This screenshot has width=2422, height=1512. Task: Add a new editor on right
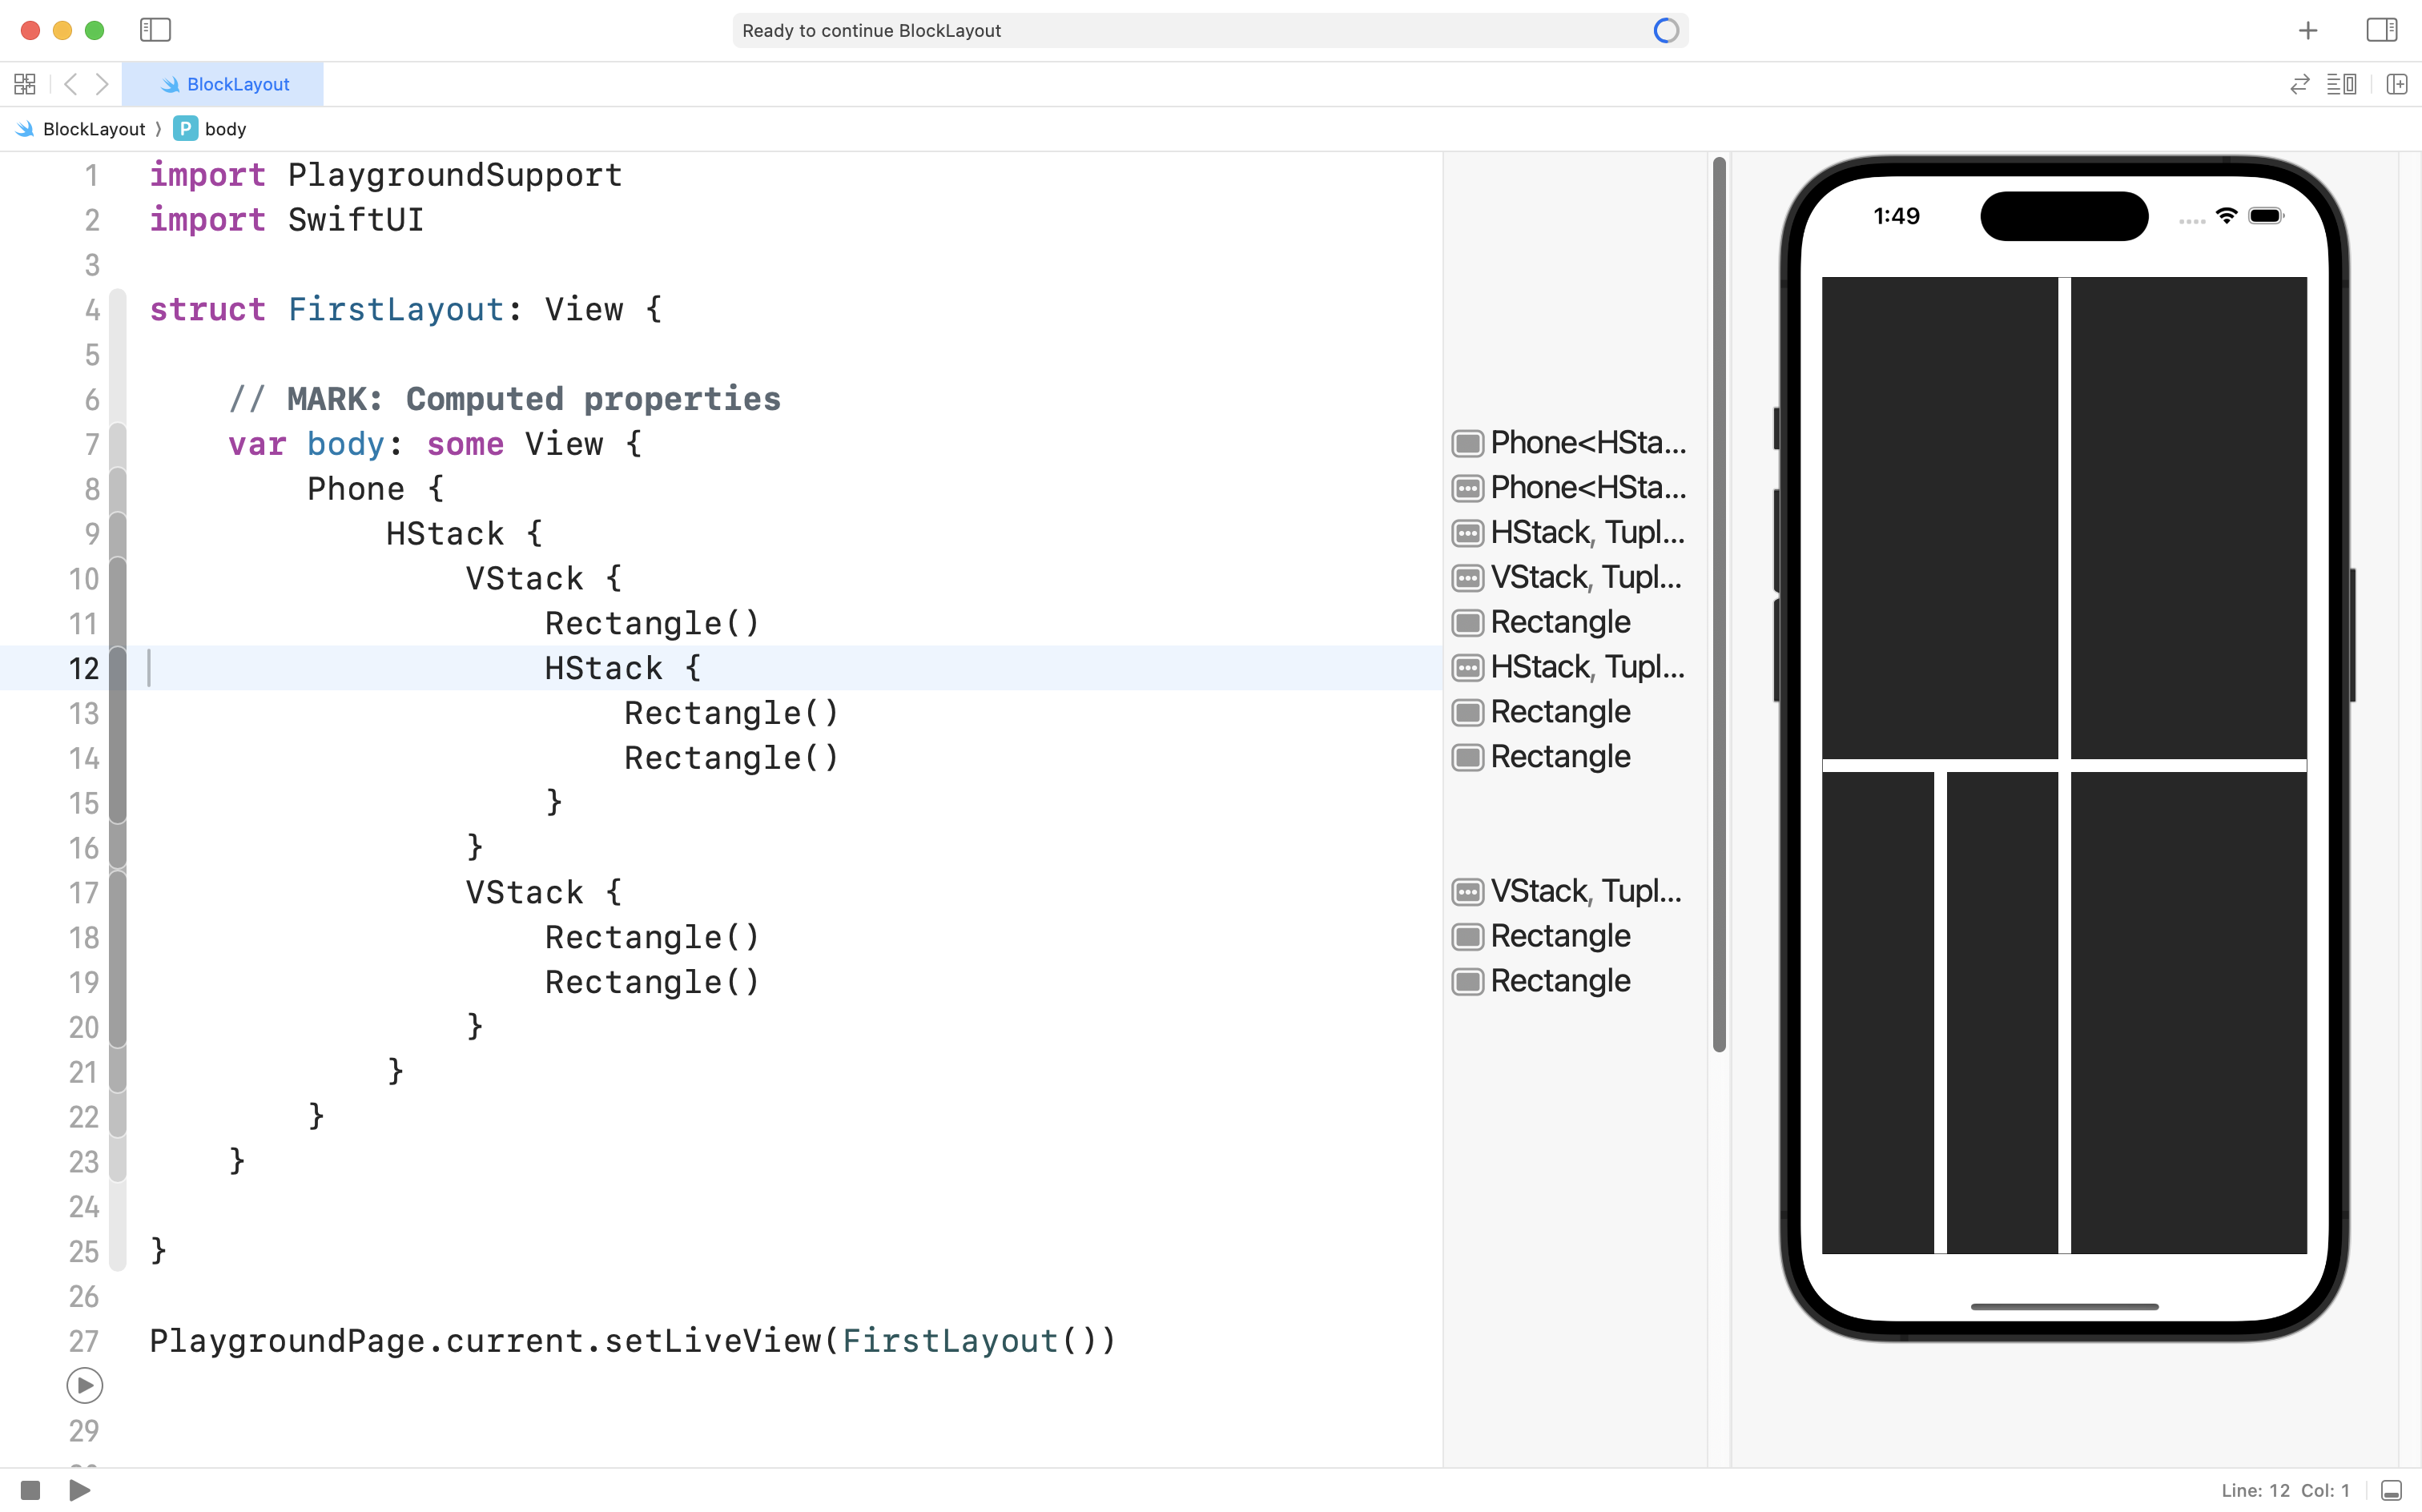click(x=2396, y=84)
